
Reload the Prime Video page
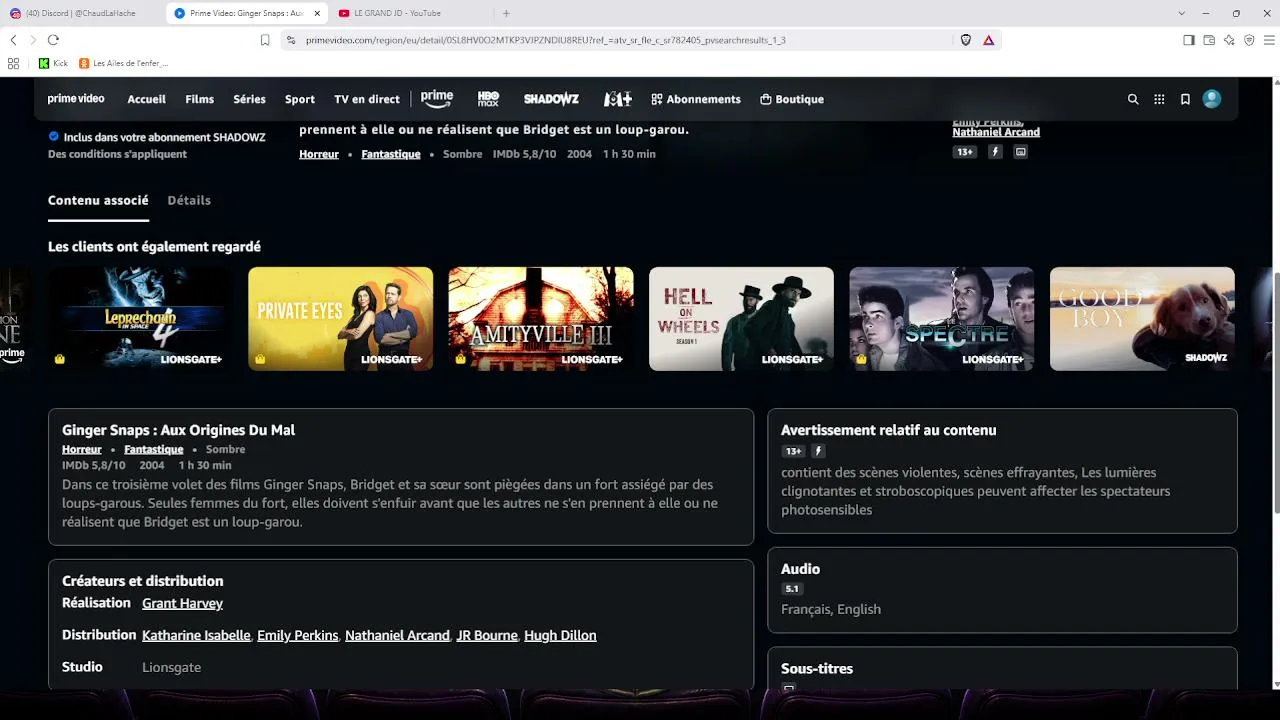point(53,40)
